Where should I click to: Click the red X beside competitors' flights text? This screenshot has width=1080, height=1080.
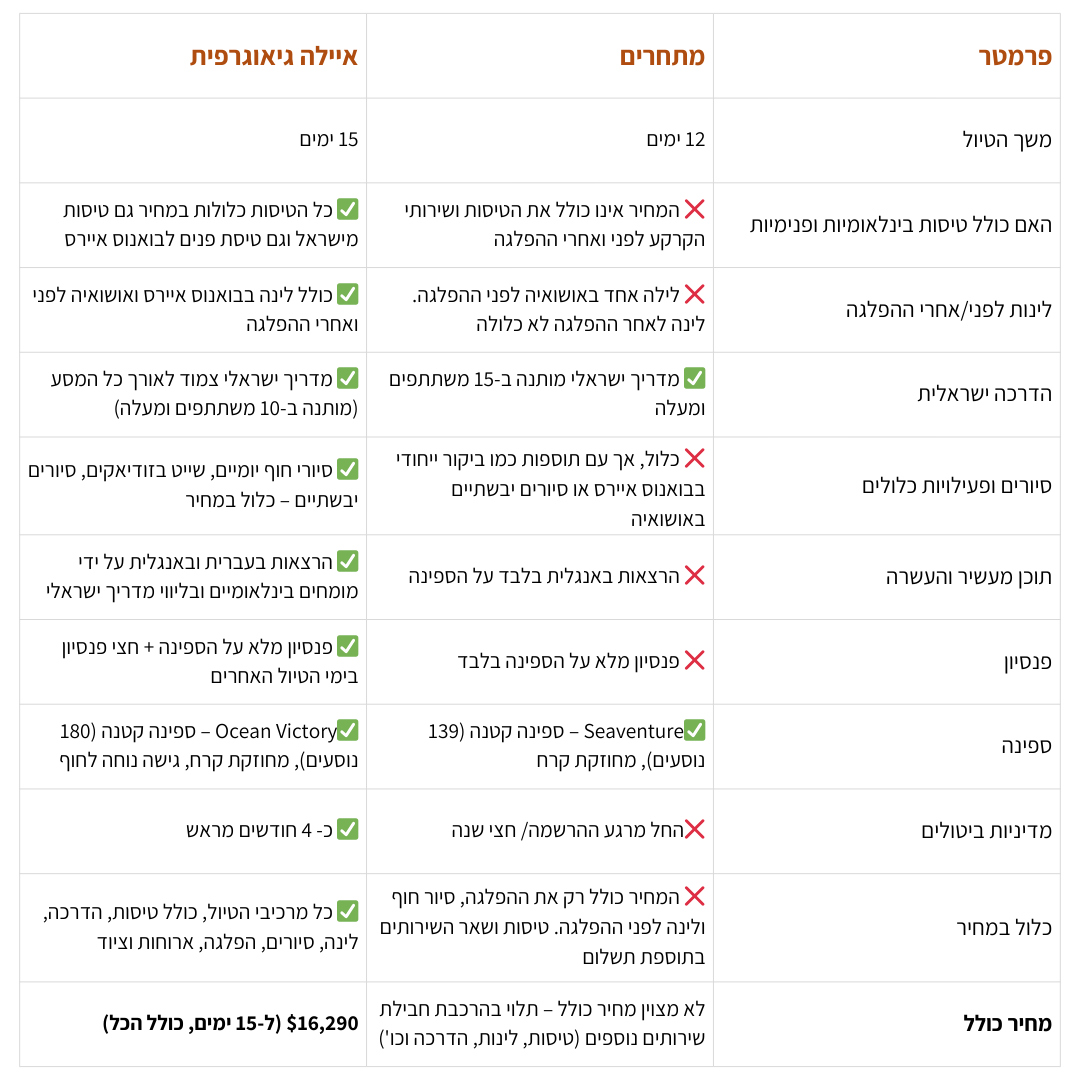click(x=695, y=209)
